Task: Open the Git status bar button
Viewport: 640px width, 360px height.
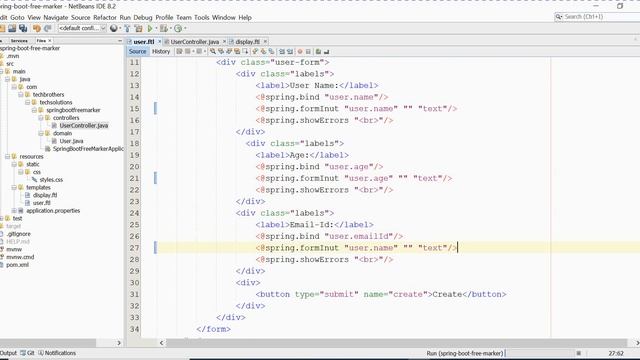Action: tap(28, 353)
